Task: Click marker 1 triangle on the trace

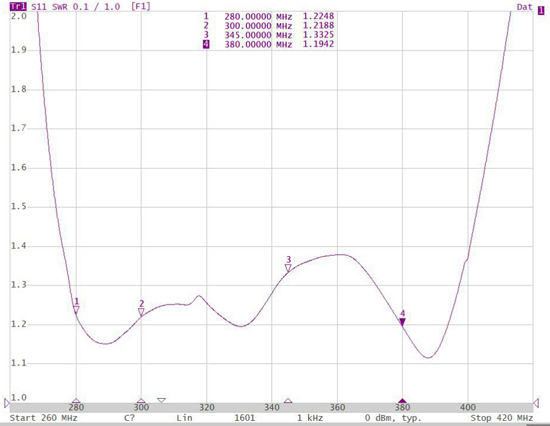Action: pyautogui.click(x=76, y=309)
